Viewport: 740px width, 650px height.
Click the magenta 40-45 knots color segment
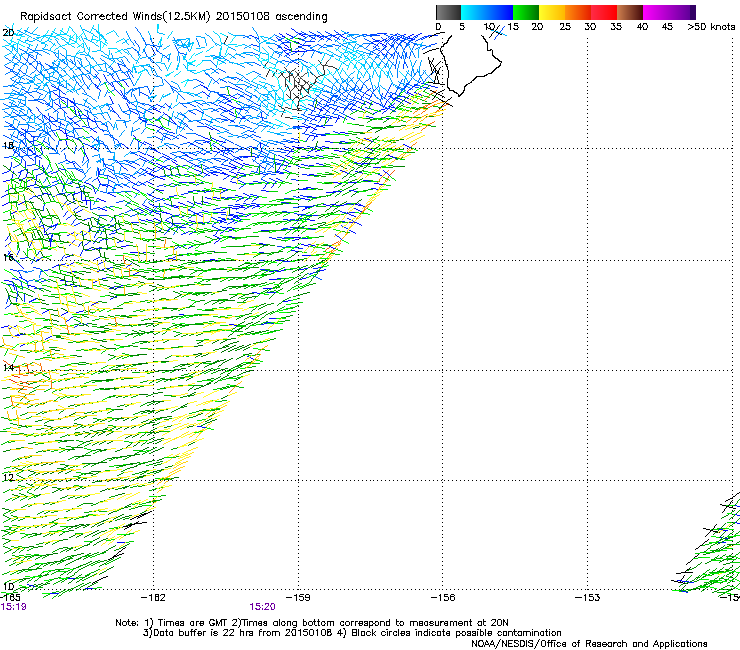[x=656, y=12]
